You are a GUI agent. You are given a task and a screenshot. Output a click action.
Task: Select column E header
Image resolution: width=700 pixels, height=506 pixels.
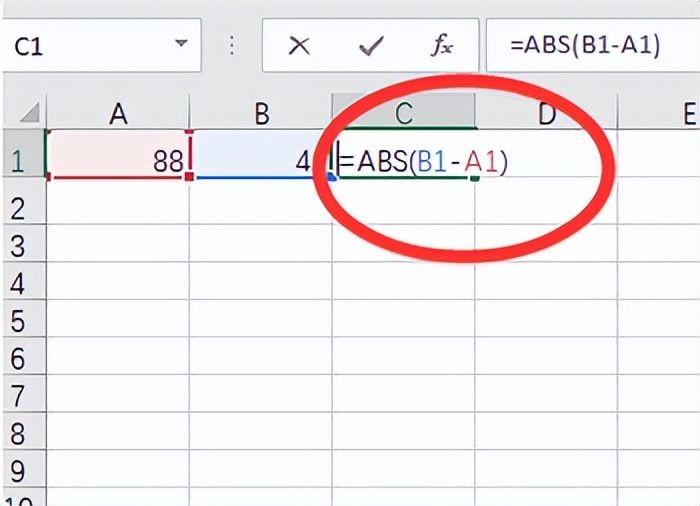pyautogui.click(x=659, y=113)
